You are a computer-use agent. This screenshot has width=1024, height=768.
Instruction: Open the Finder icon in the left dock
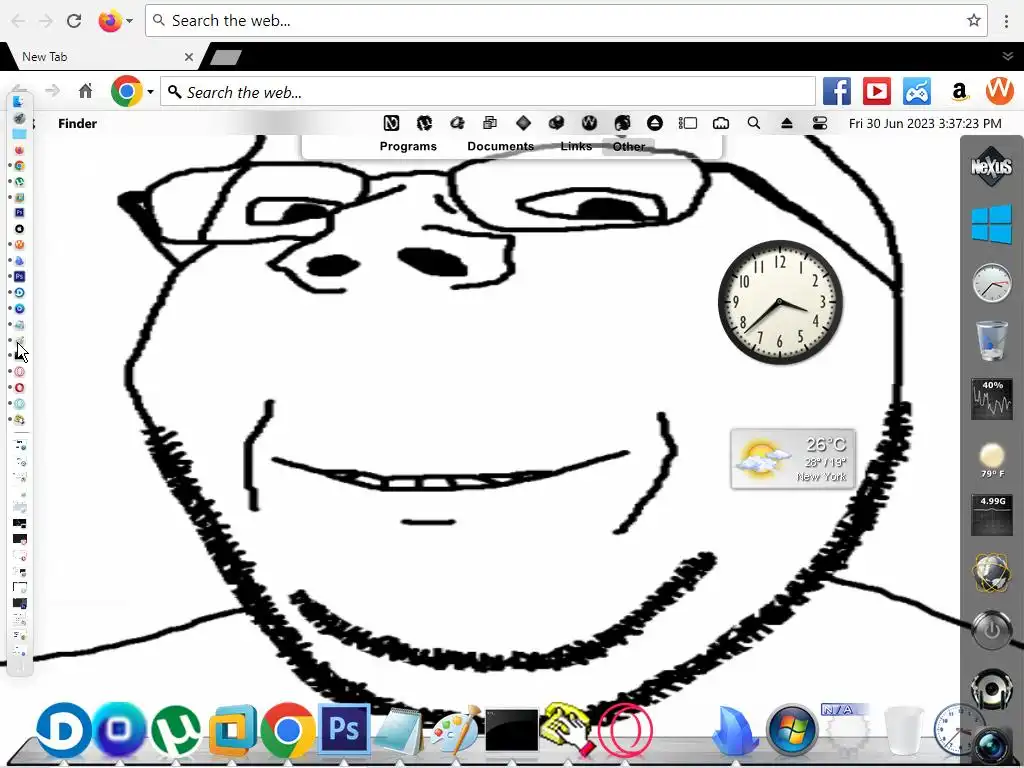[18, 101]
